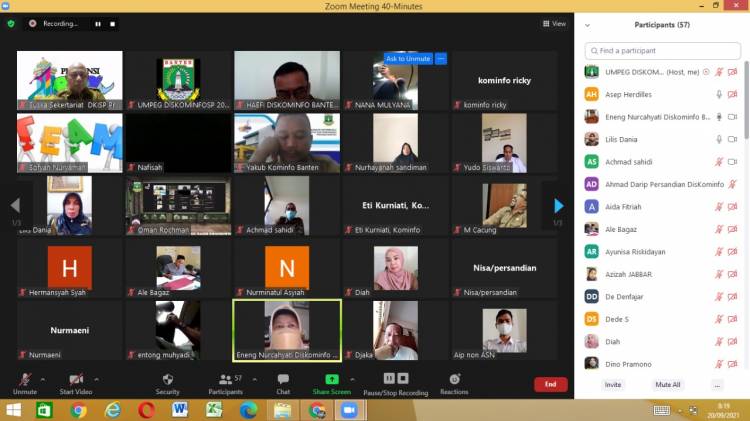750x421 pixels.
Task: Click the green encryption shield icon
Action: (x=11, y=23)
